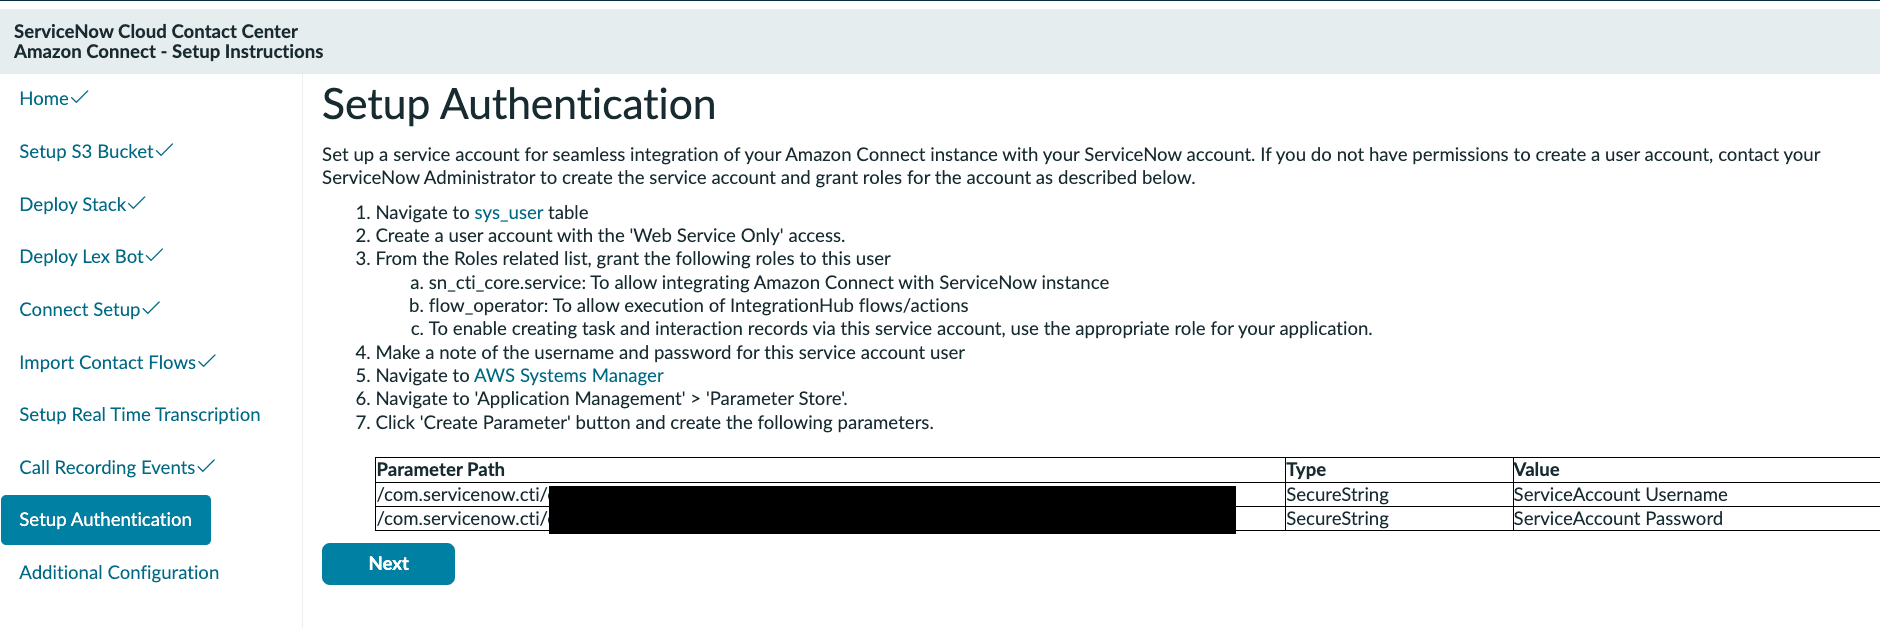Click step 6 mentioning 'Parameter Store'
Image resolution: width=1880 pixels, height=628 pixels.
pos(611,398)
